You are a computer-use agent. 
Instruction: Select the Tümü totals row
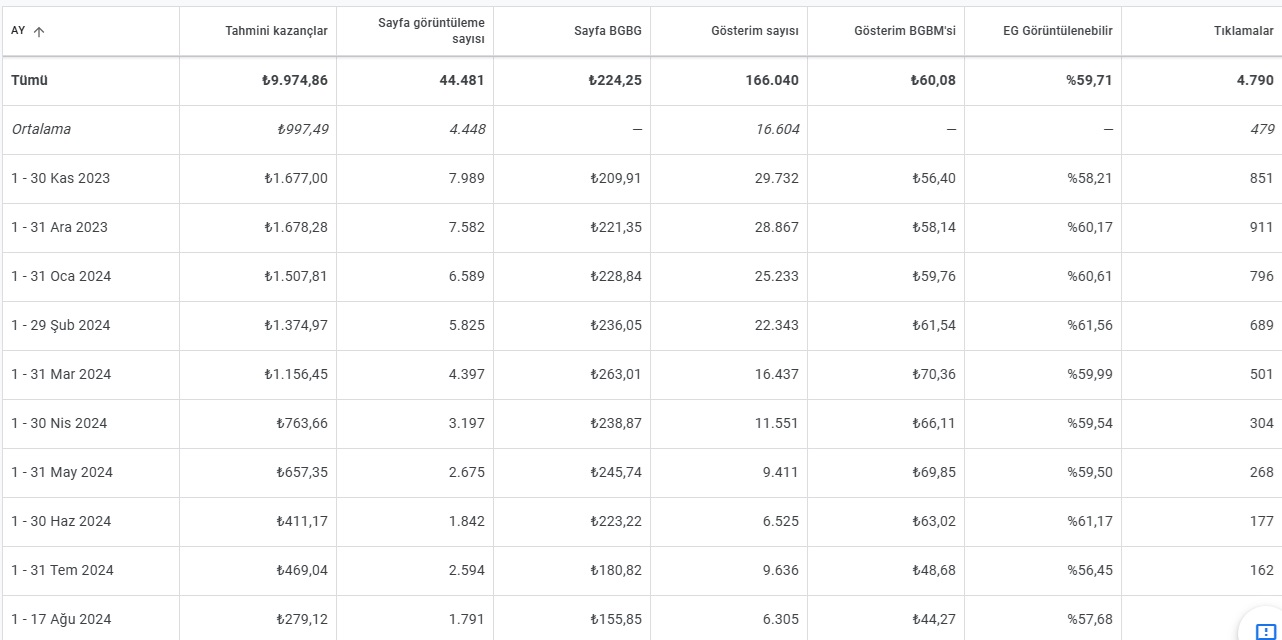point(641,81)
